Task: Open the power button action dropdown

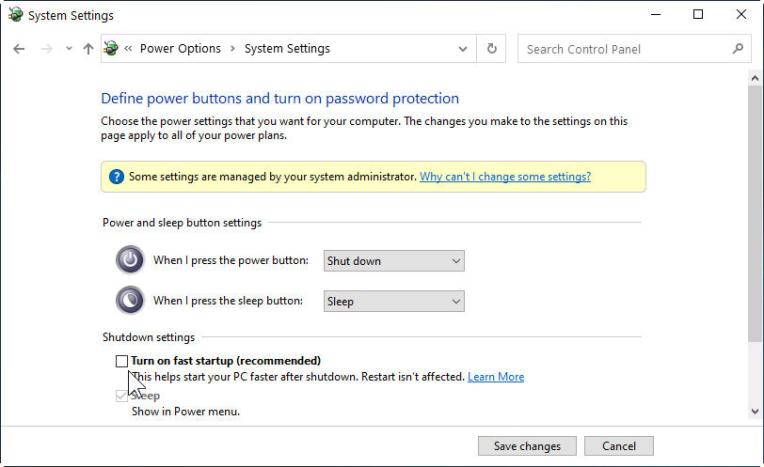Action: pos(394,261)
